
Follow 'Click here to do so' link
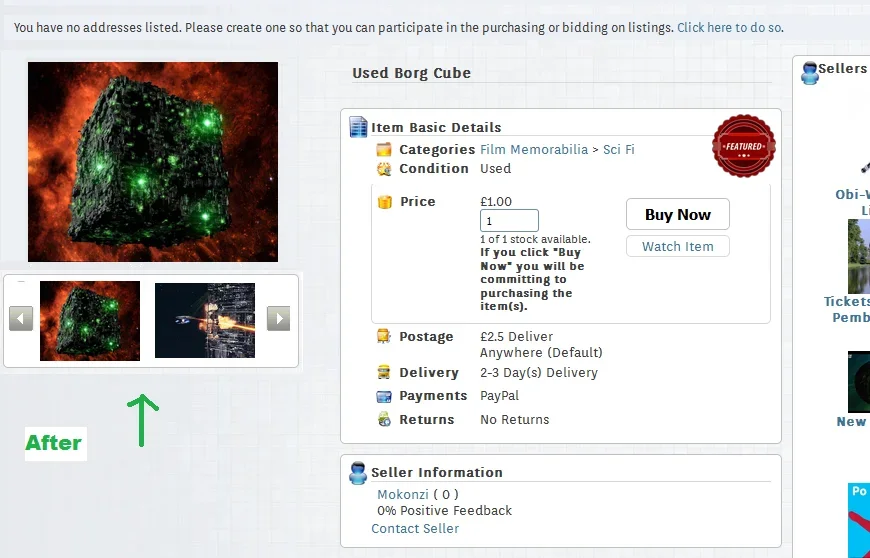[x=729, y=27]
